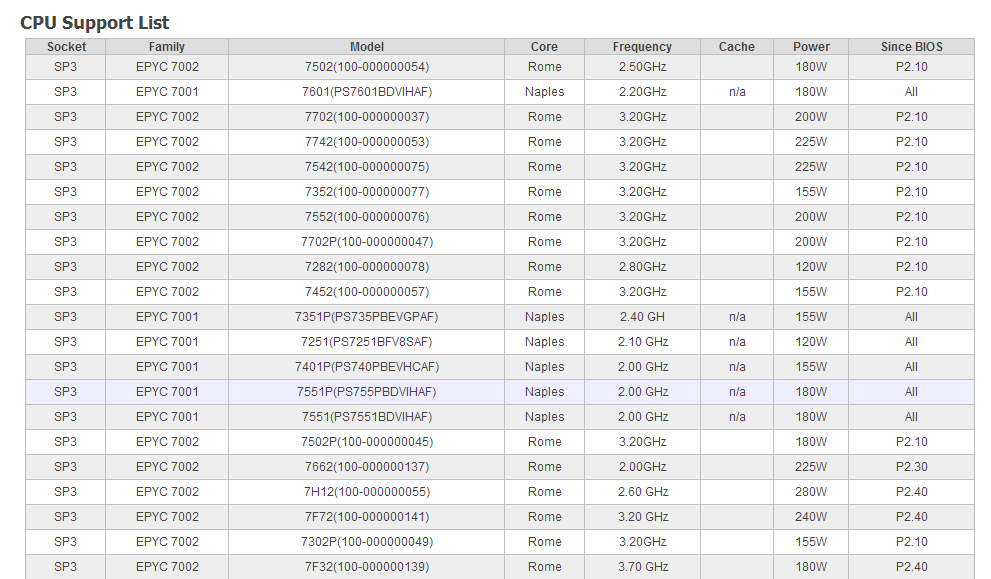
Task: Click the 2.50GHz frequency value
Action: (x=642, y=67)
